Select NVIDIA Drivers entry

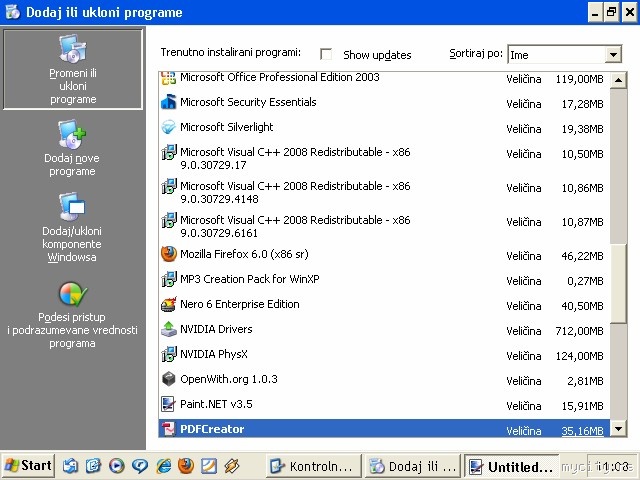216,329
